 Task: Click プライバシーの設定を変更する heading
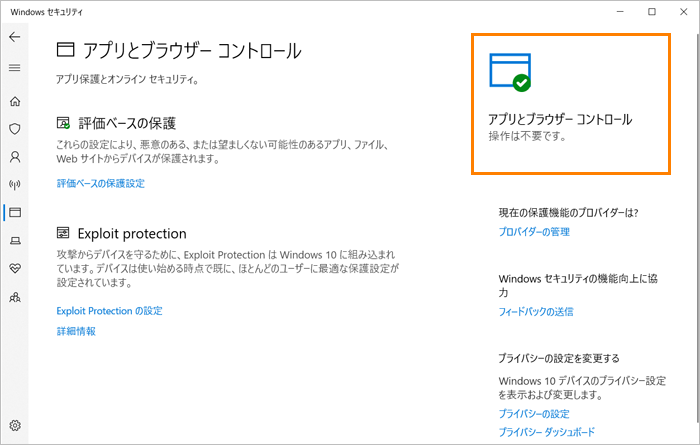[x=559, y=358]
